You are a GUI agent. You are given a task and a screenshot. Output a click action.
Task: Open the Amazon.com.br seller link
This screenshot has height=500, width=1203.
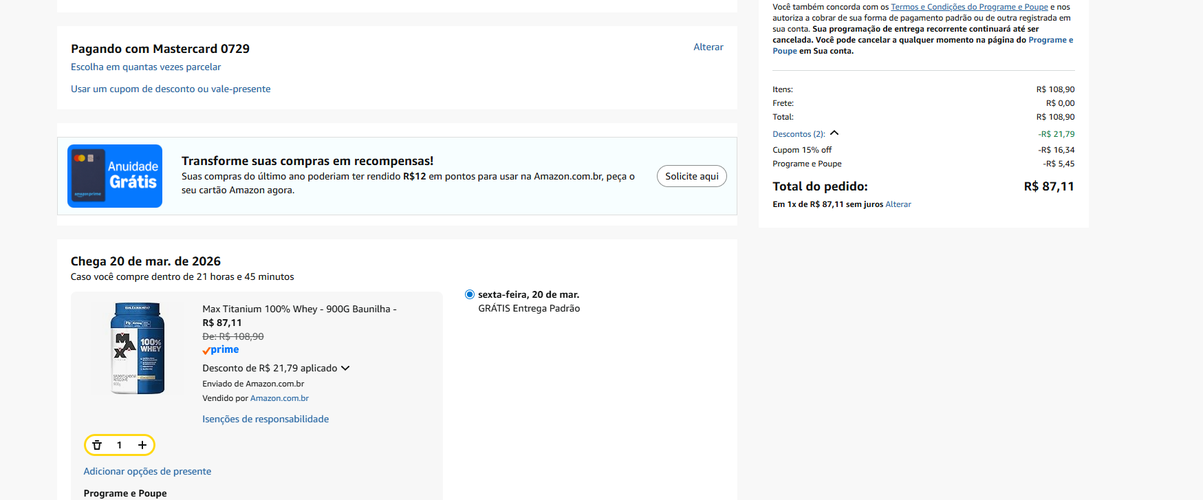tap(279, 398)
